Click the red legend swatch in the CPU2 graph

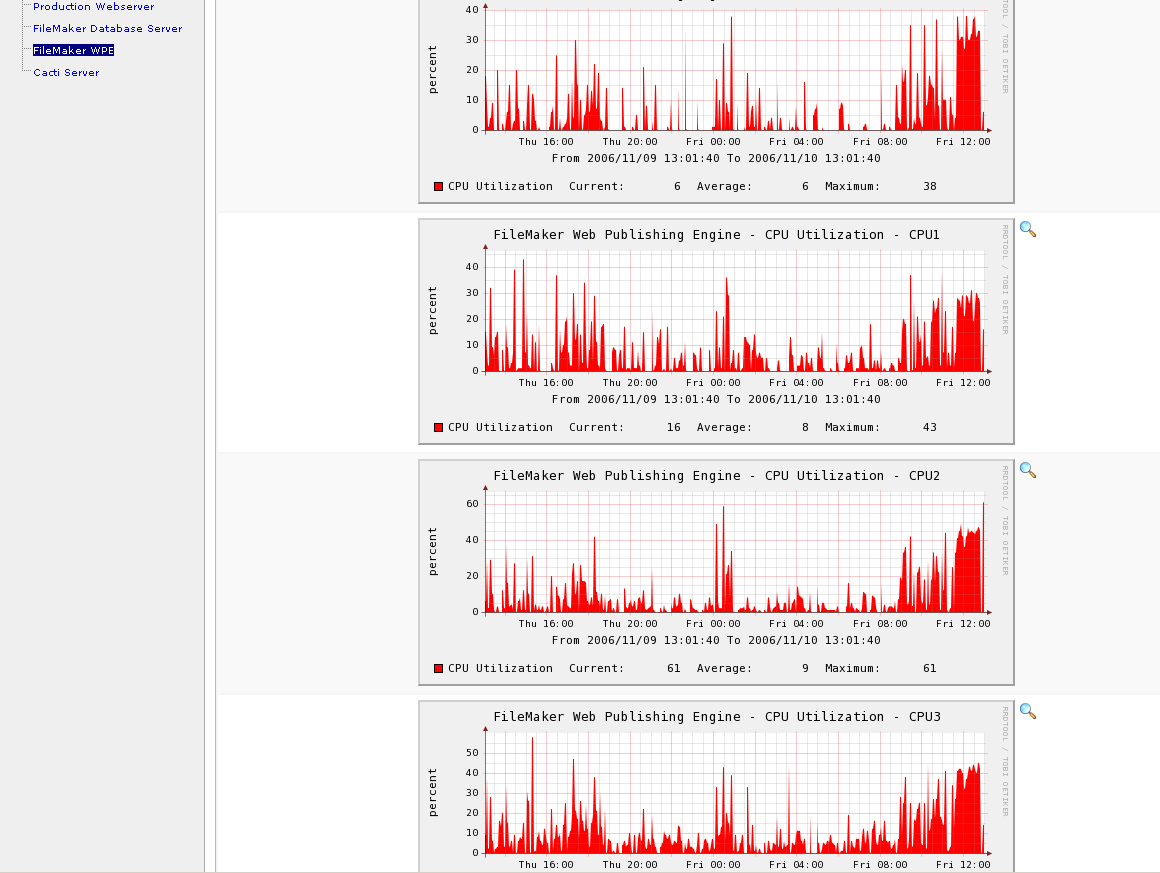point(439,669)
